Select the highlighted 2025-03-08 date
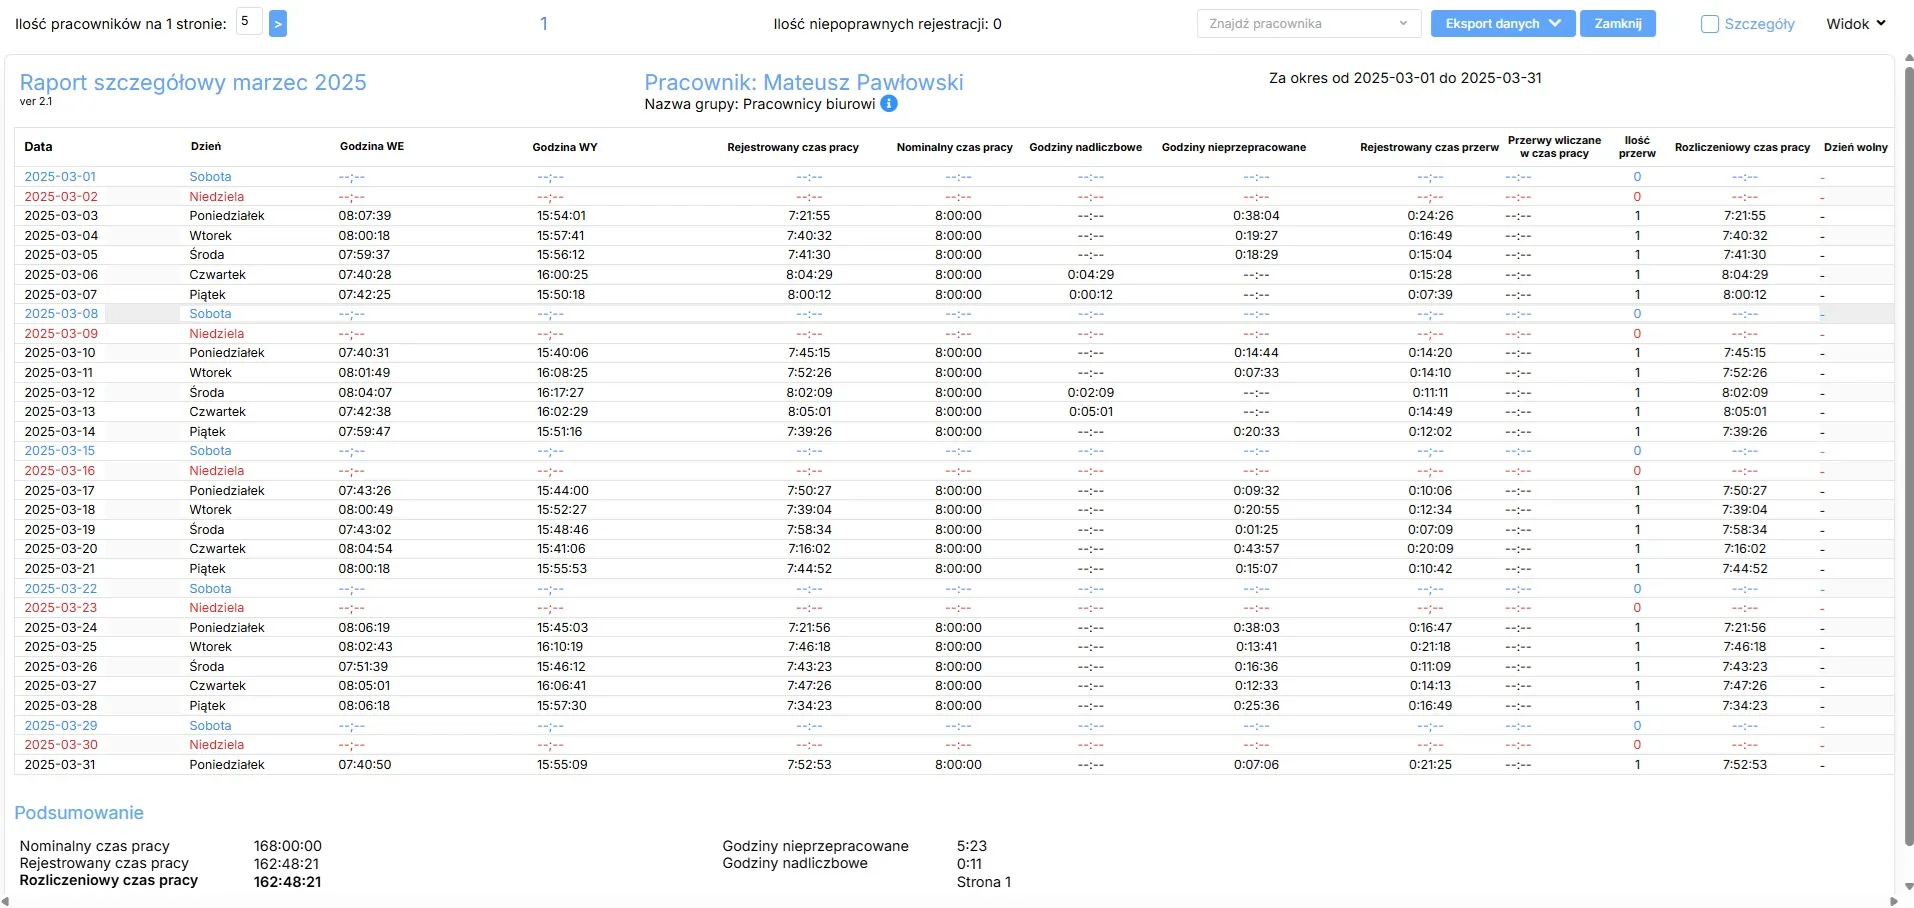 pos(61,314)
